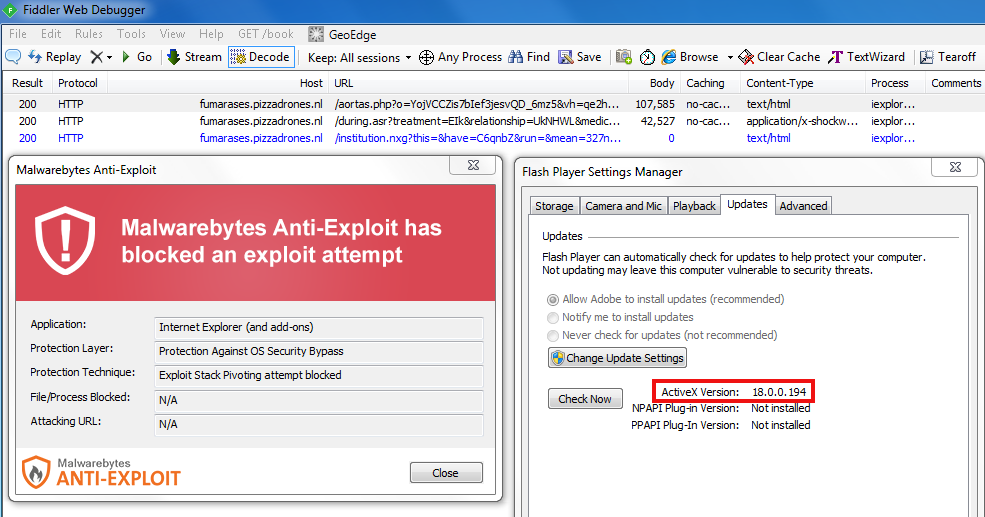Viewport: 985px width, 517px height.
Task: Toggle the Decode button
Action: tap(260, 57)
